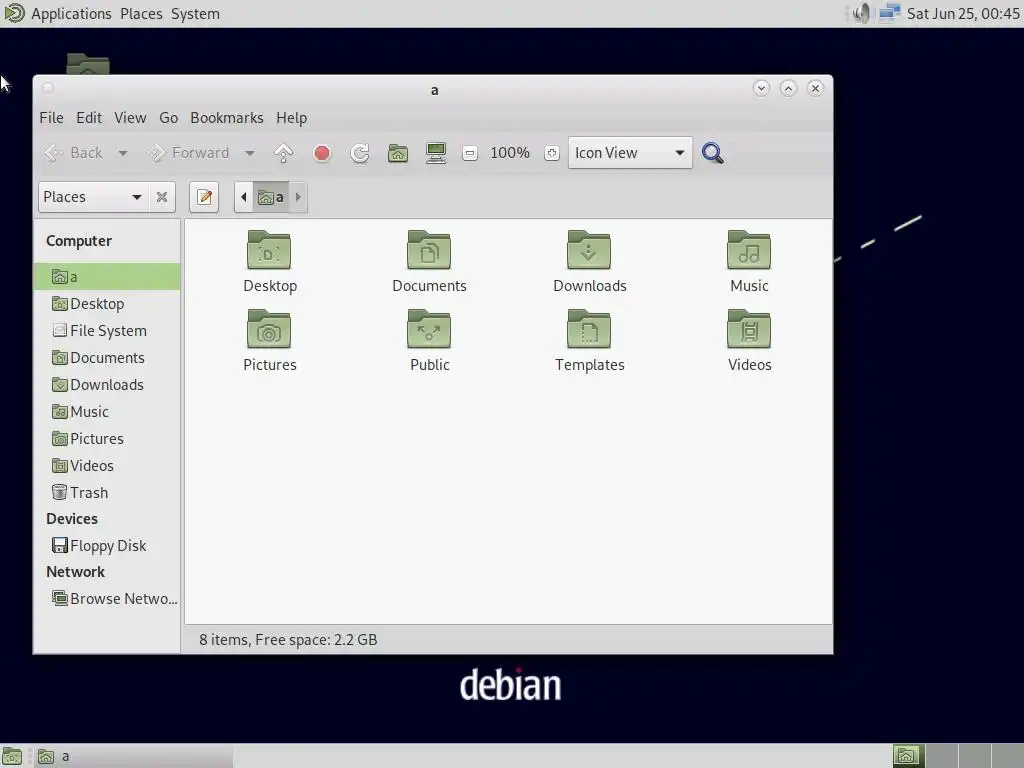Screen dimensions: 1024x768
Task: Open File System in the sidebar
Action: click(x=107, y=330)
